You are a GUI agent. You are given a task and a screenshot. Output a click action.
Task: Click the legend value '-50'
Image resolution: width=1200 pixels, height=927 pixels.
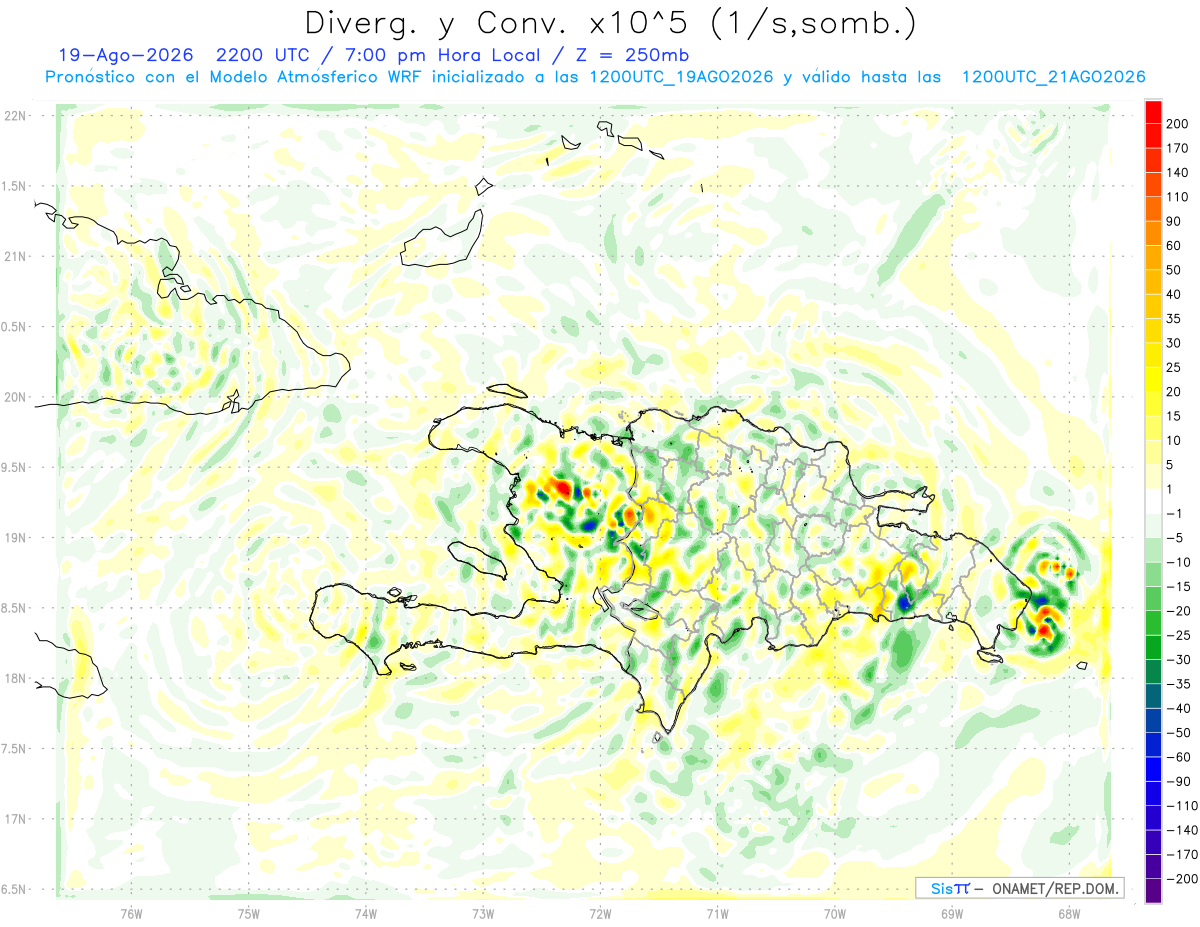point(1177,733)
